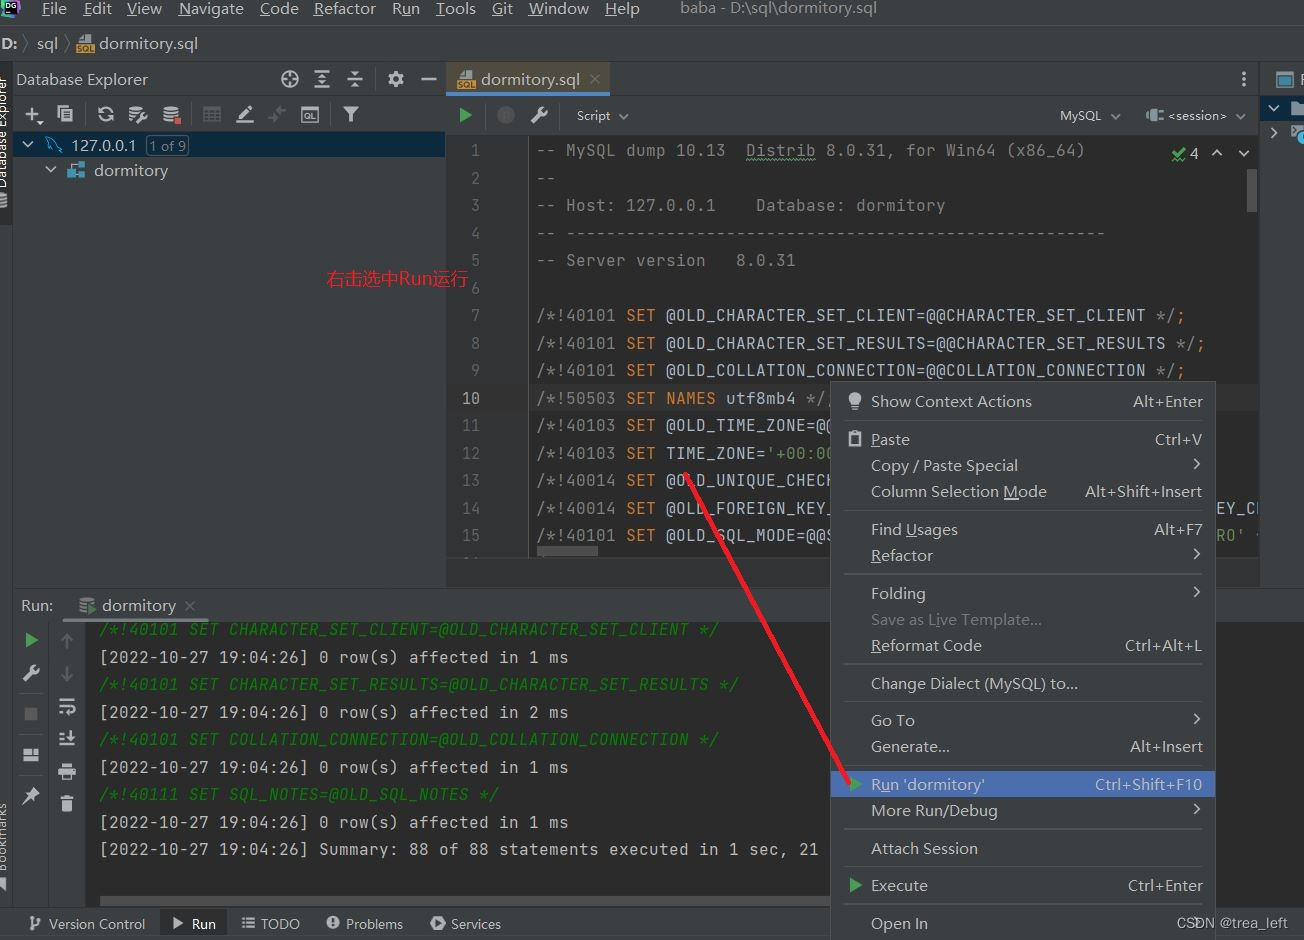Toggle soft-wrap in Run output
Image resolution: width=1304 pixels, height=940 pixels.
pos(67,707)
